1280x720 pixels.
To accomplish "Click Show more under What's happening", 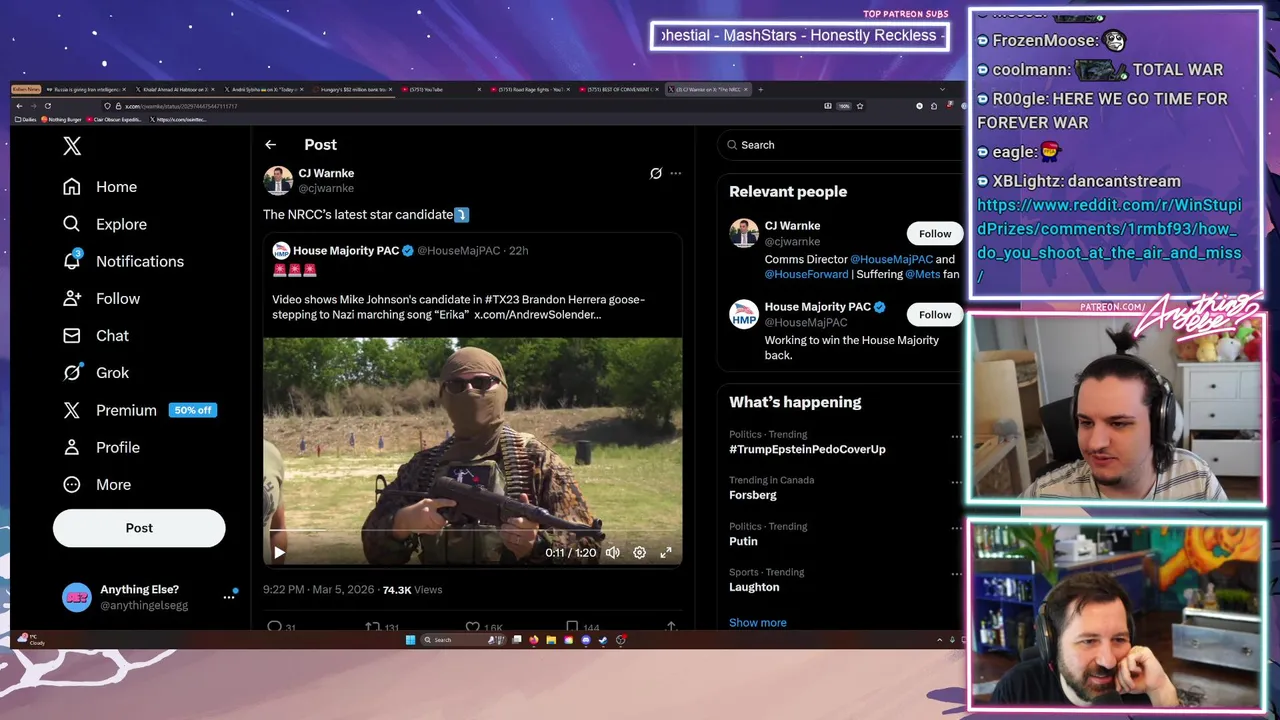I will coord(757,622).
